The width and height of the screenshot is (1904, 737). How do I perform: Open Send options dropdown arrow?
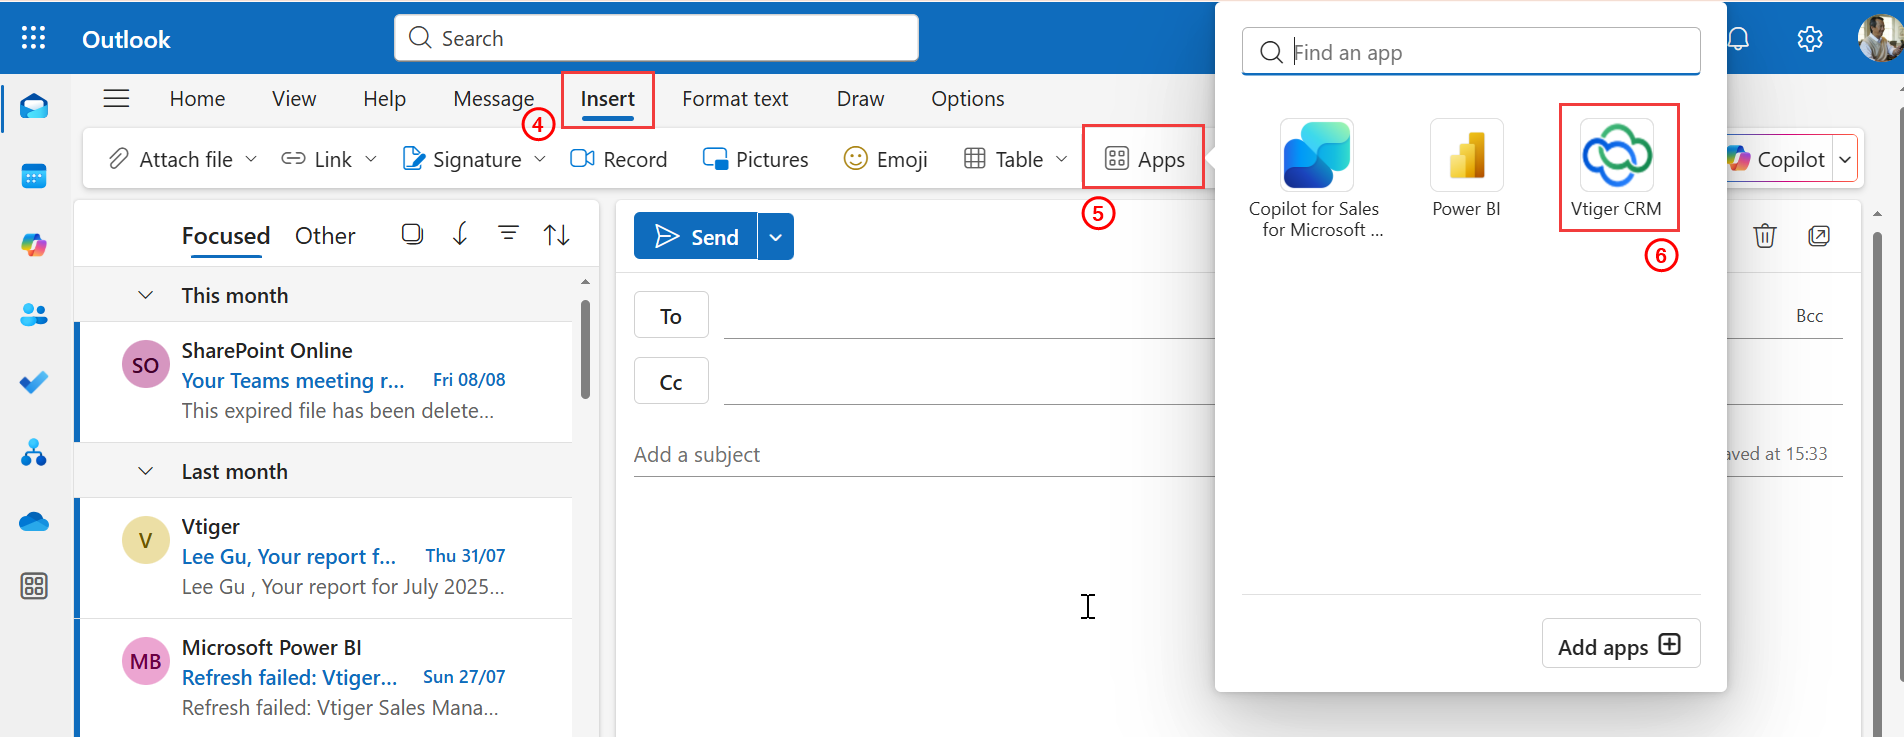click(776, 237)
